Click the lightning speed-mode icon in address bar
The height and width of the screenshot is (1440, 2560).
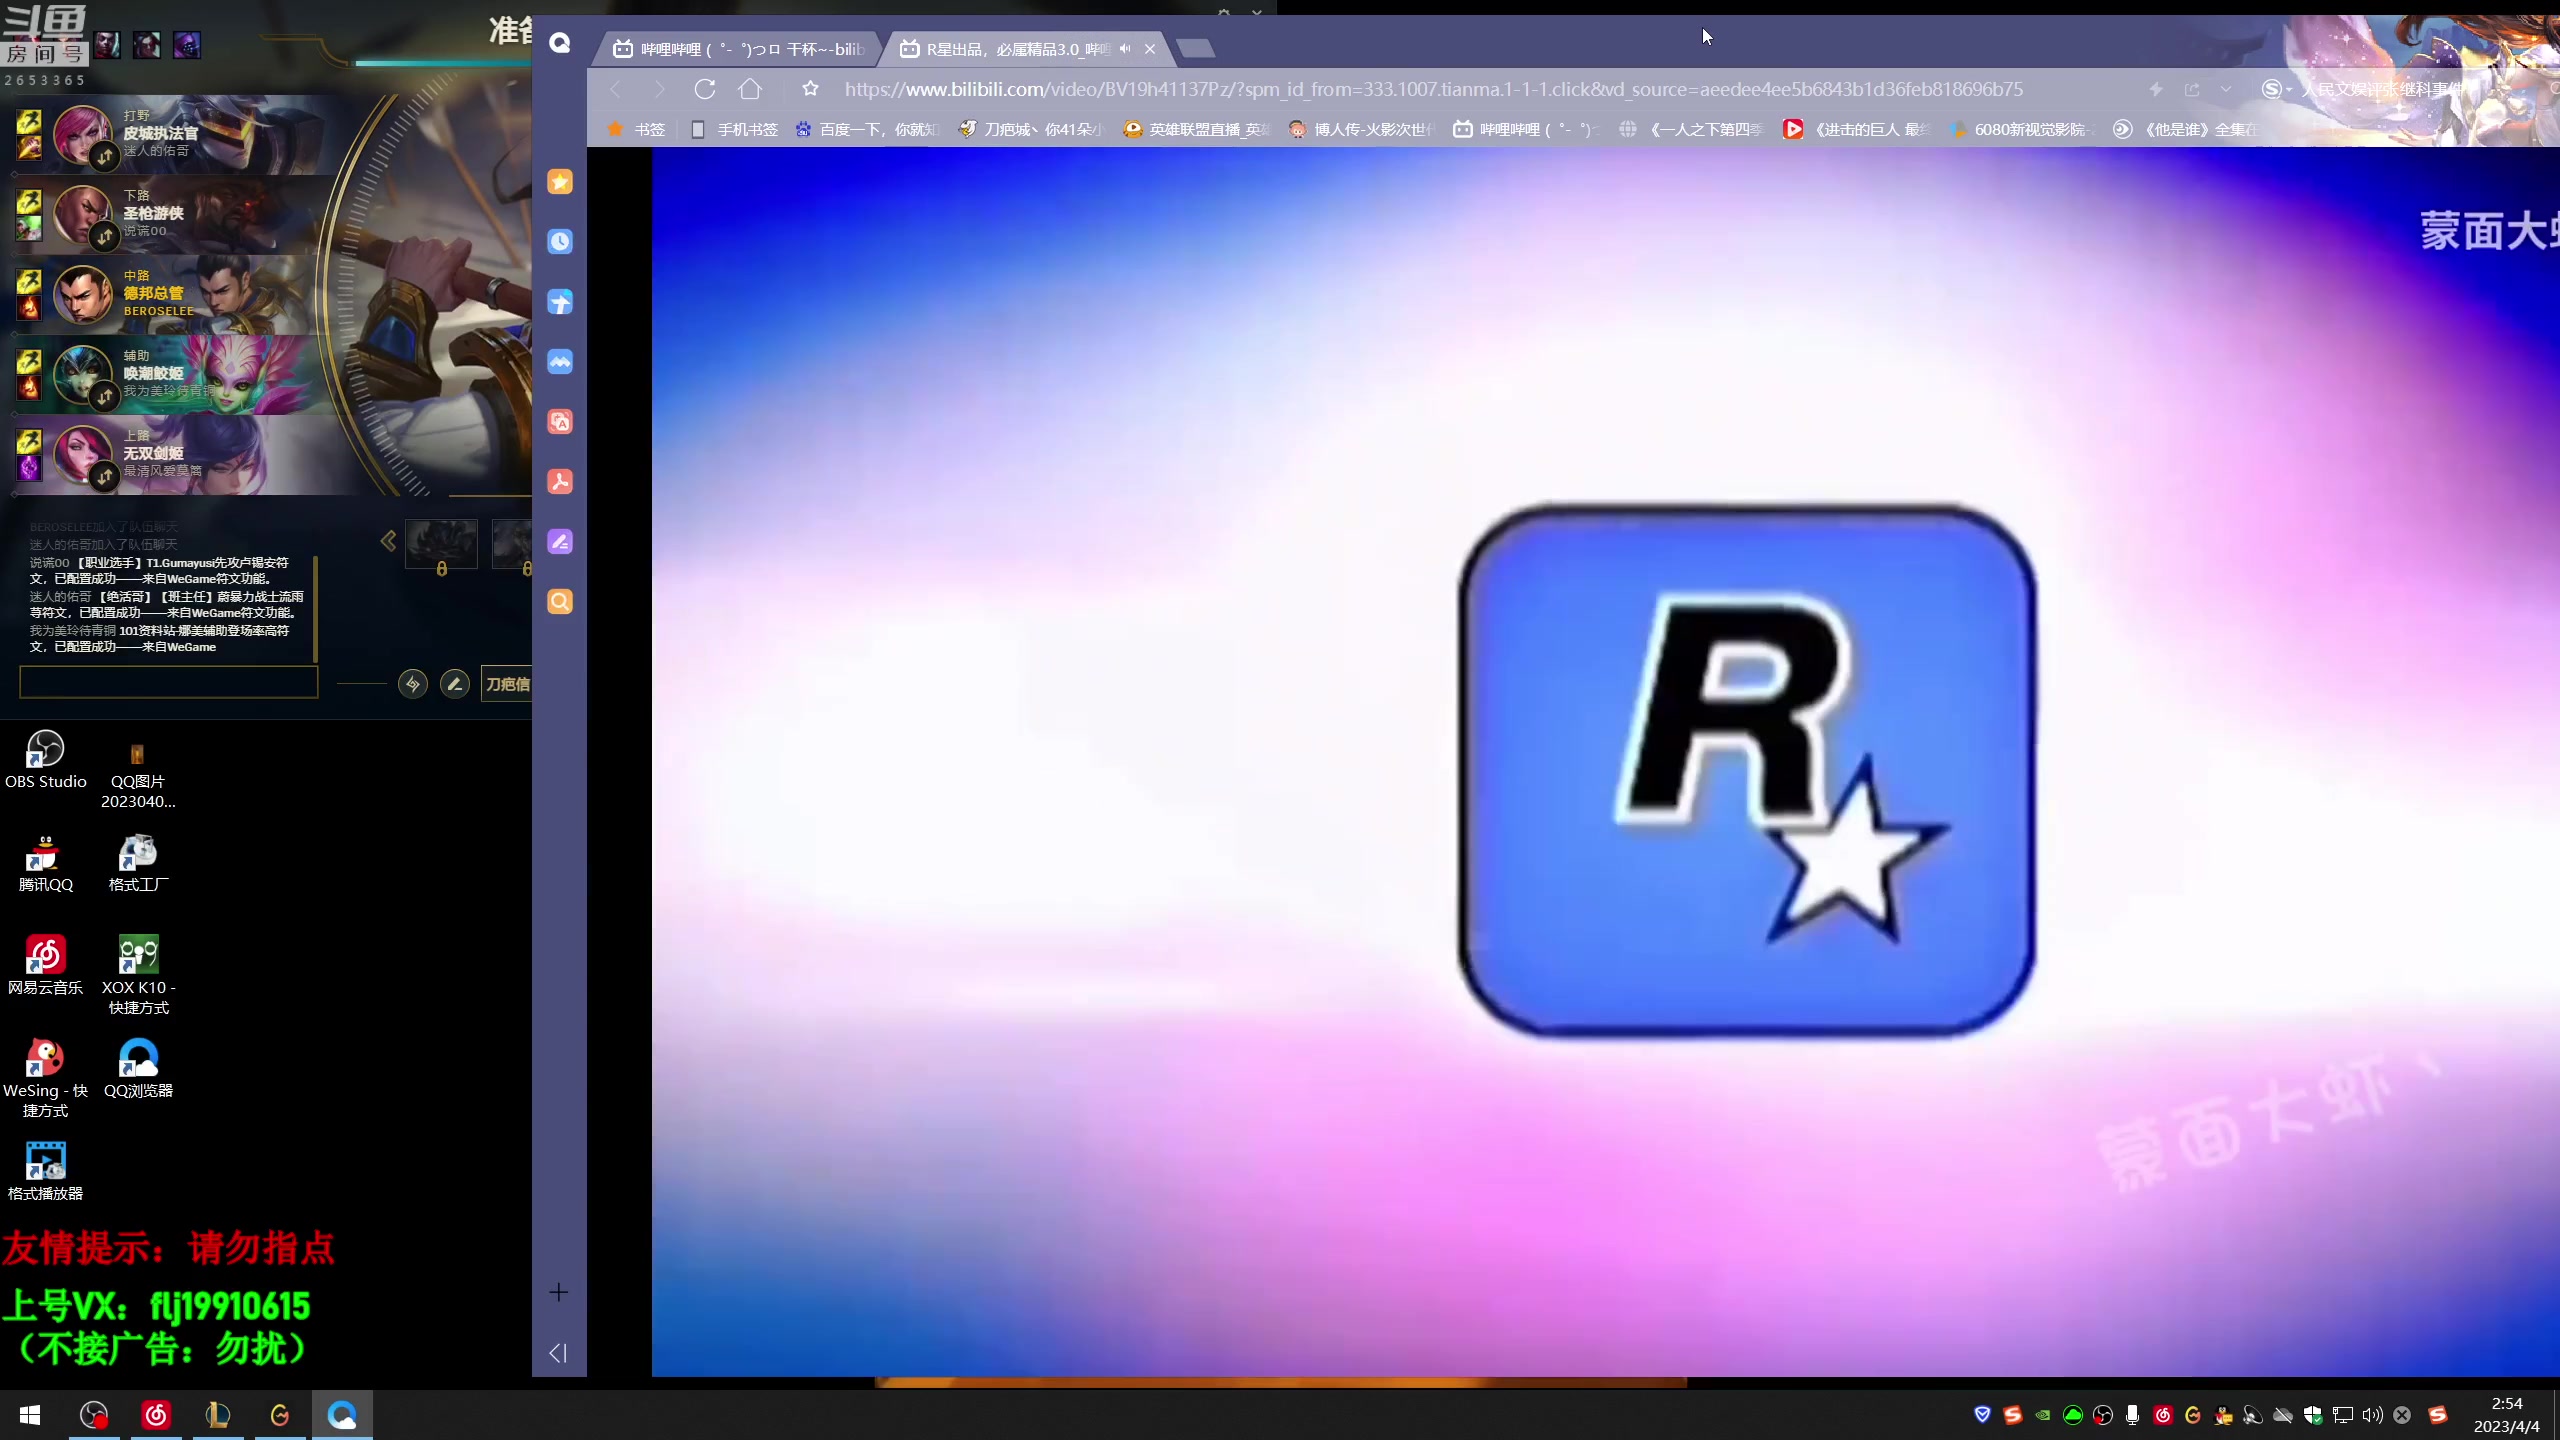(2156, 89)
